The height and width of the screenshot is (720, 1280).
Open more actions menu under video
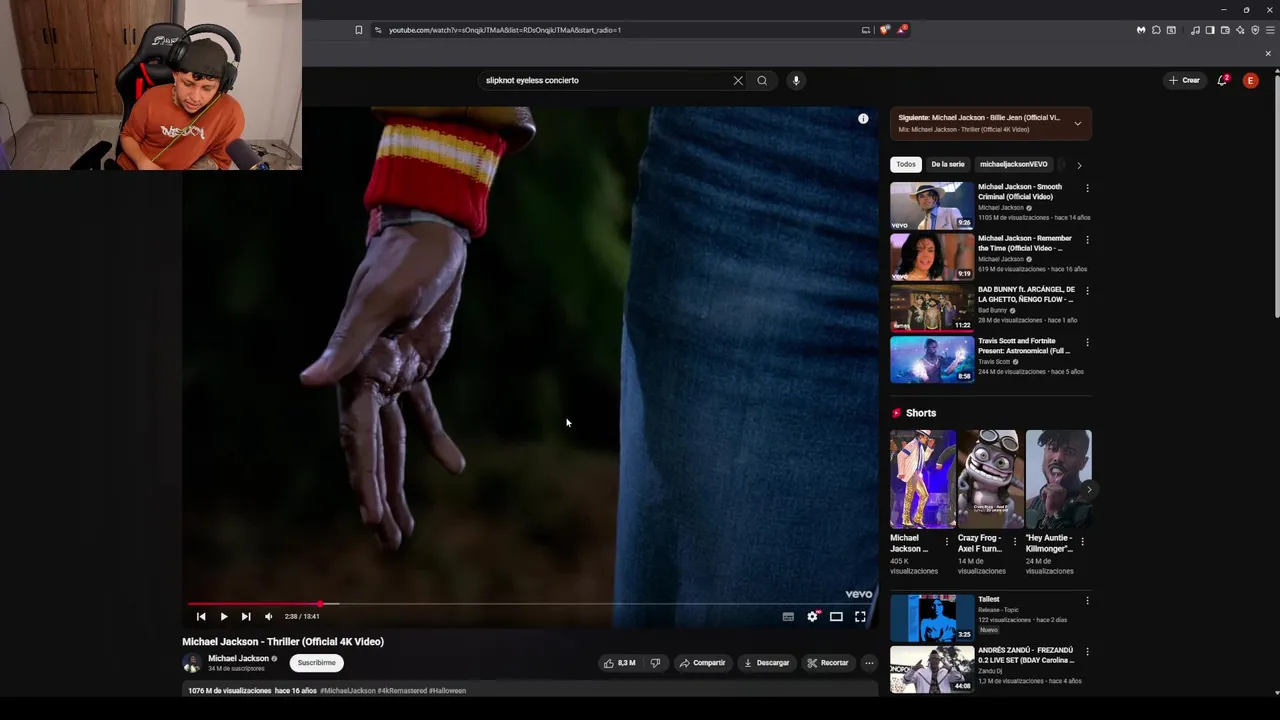pos(869,663)
